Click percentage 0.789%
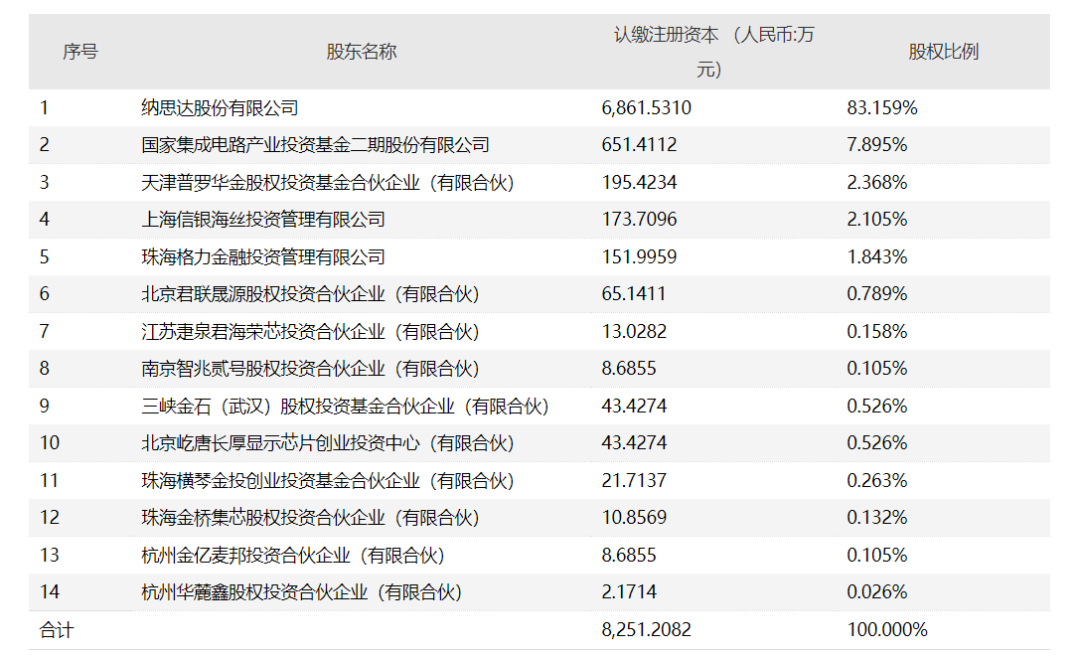The height and width of the screenshot is (658, 1080). pos(877,294)
